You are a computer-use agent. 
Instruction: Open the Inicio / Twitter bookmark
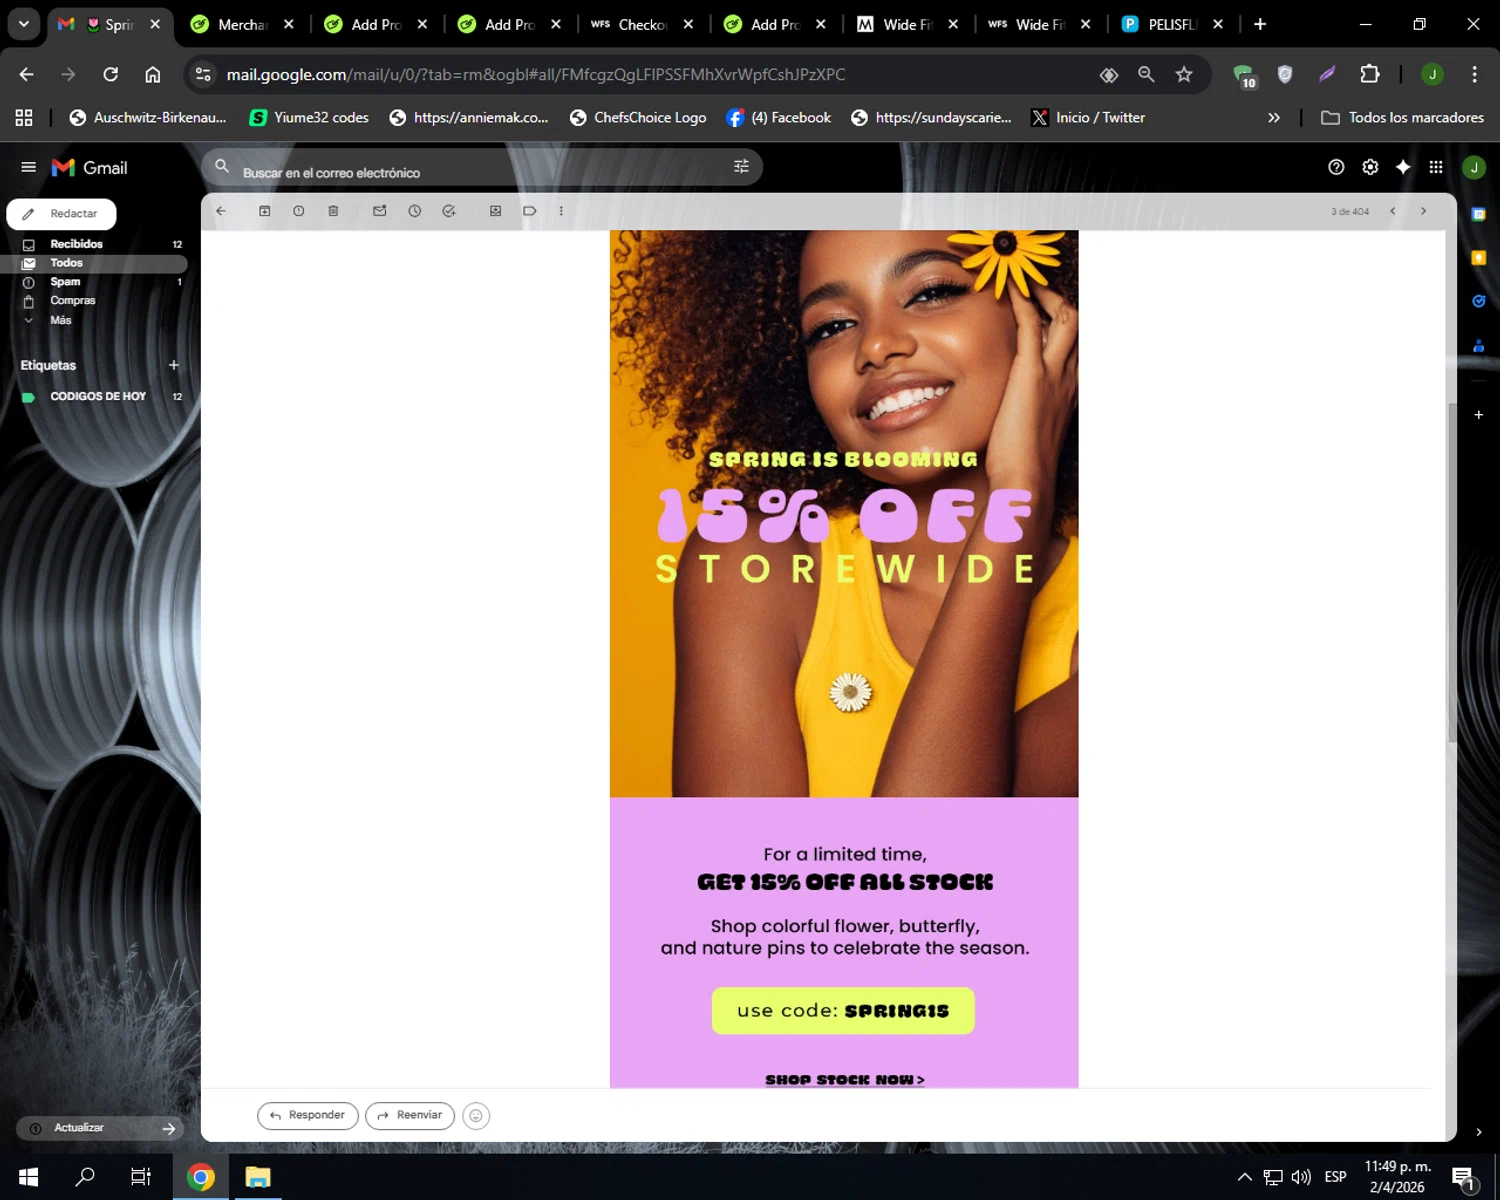point(1088,117)
